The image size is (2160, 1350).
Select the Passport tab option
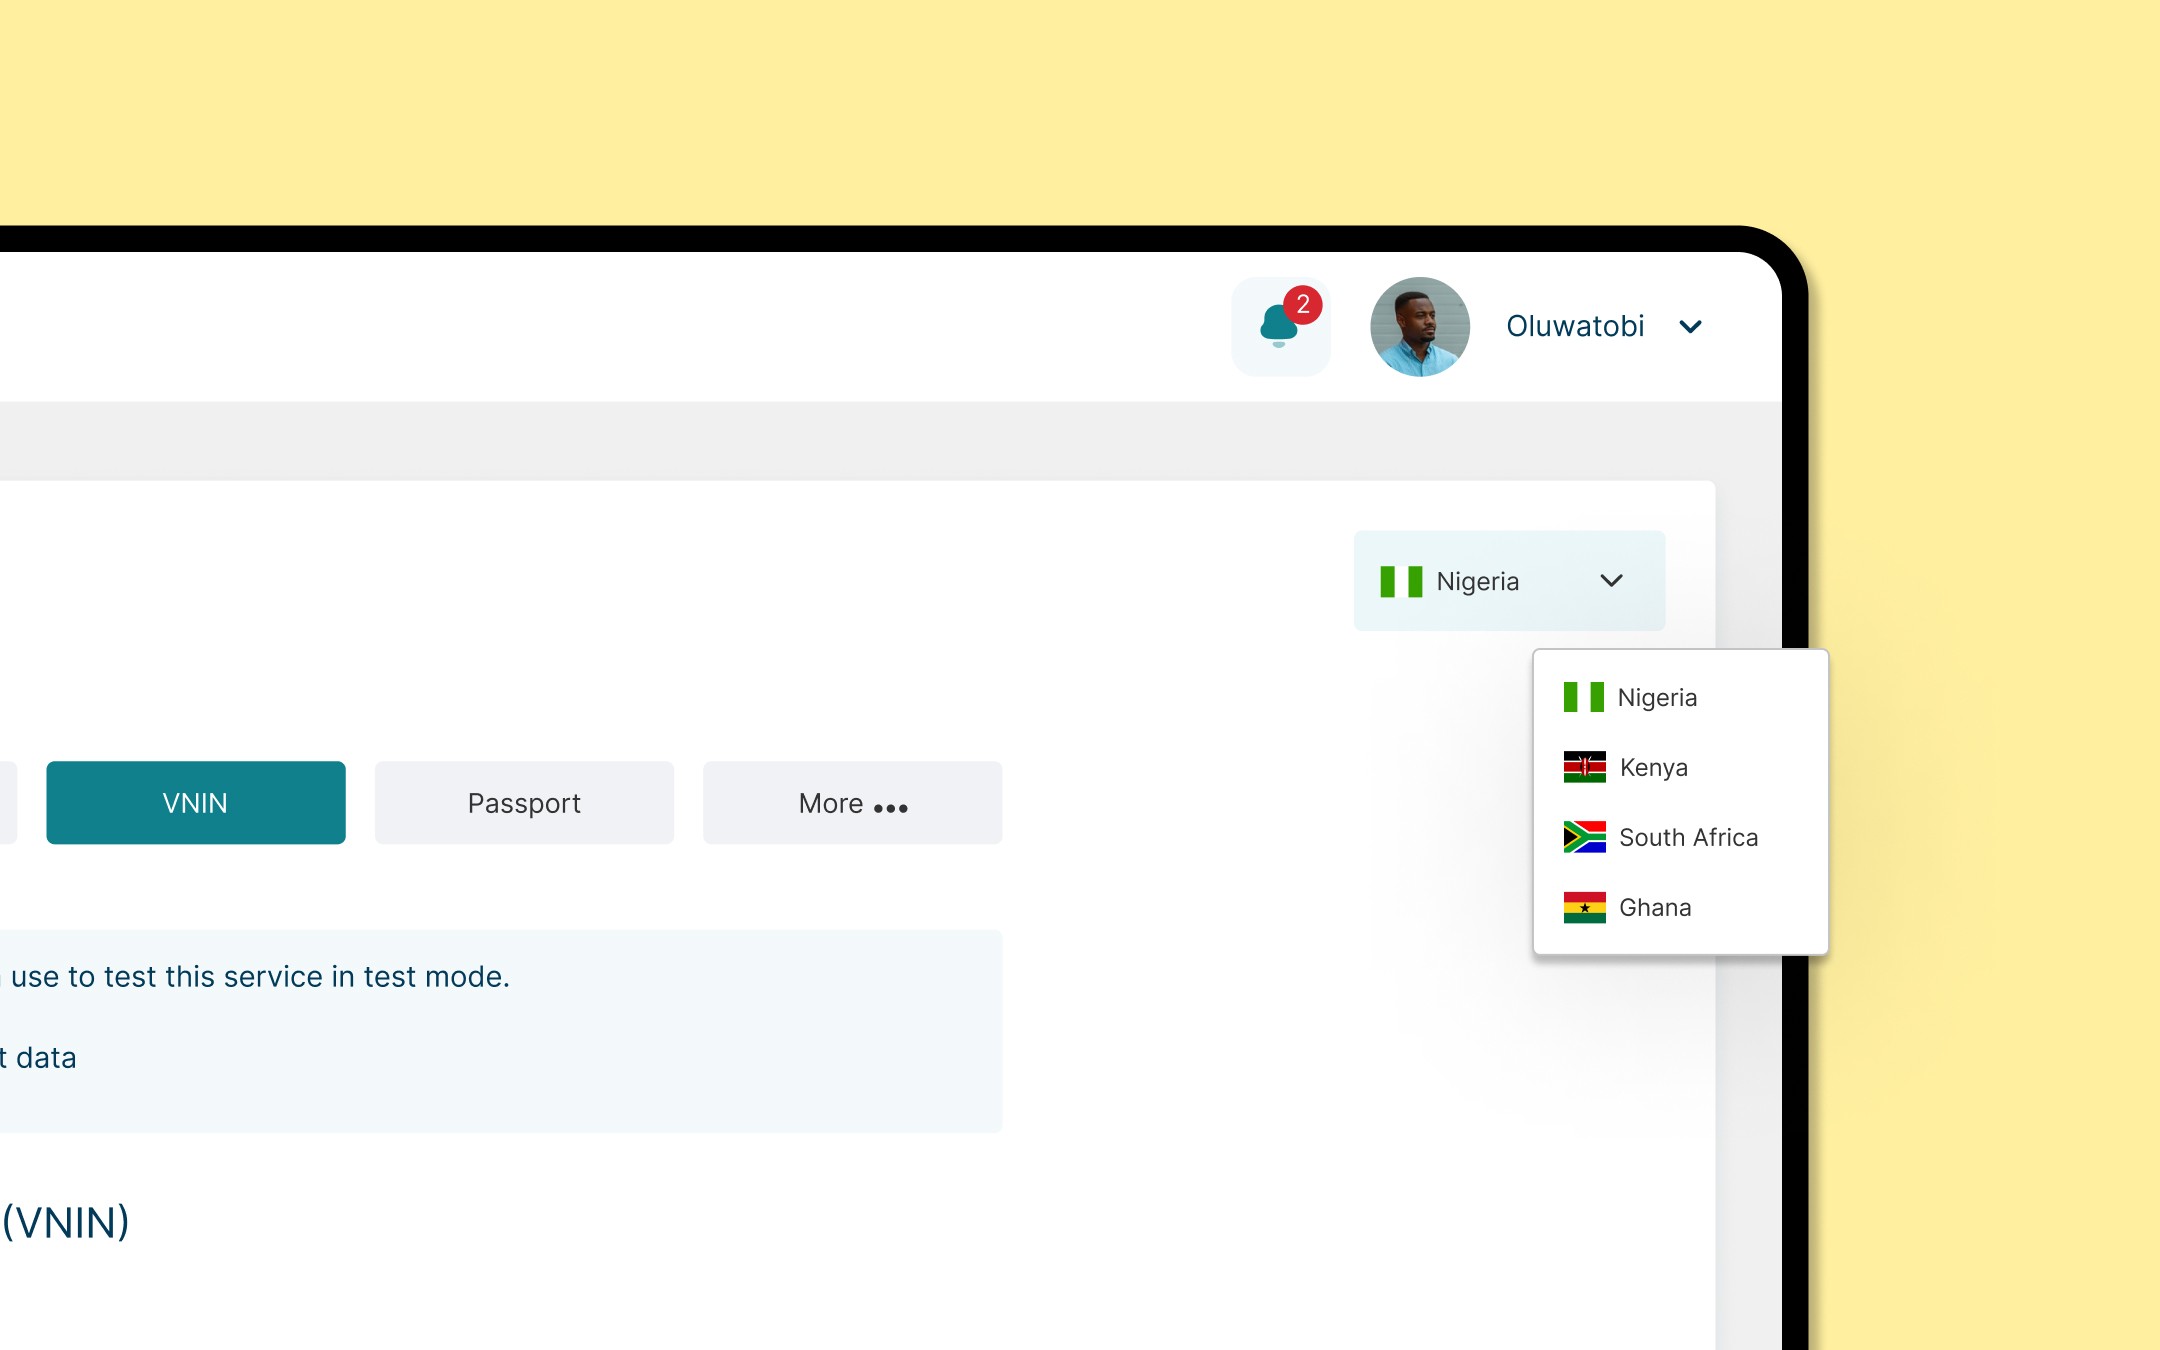[x=524, y=803]
